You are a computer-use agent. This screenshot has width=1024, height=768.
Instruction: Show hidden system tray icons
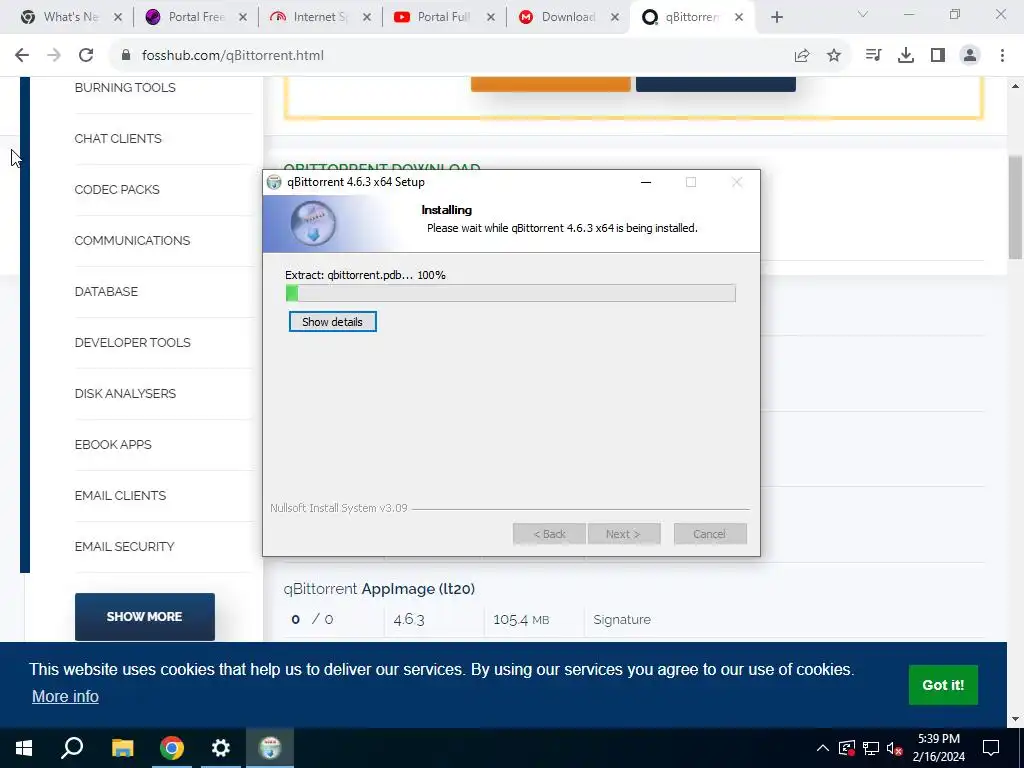(823, 748)
